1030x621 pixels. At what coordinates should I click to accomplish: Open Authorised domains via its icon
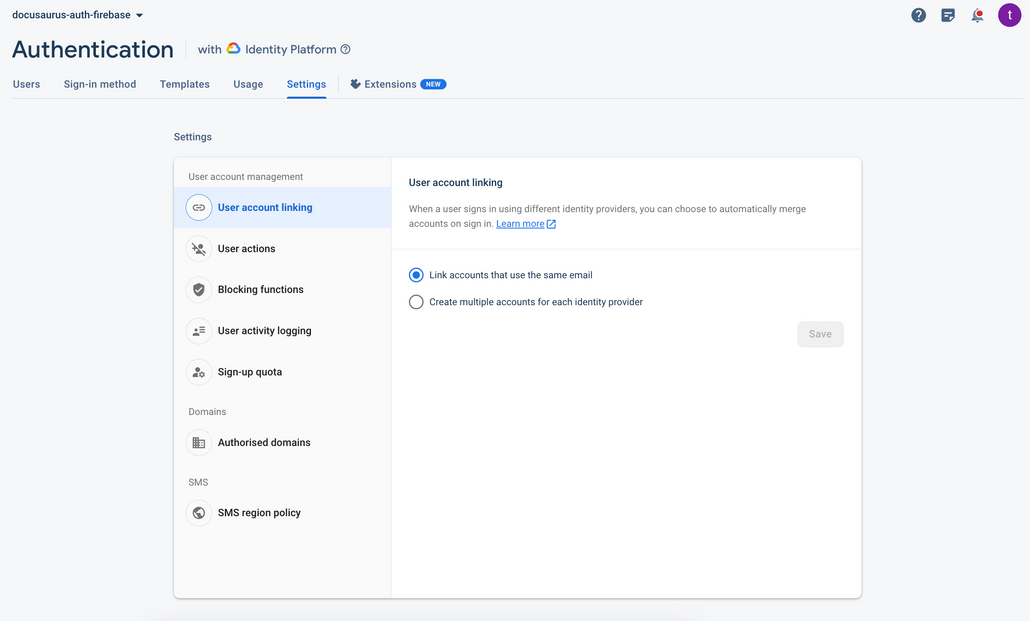pyautogui.click(x=198, y=442)
